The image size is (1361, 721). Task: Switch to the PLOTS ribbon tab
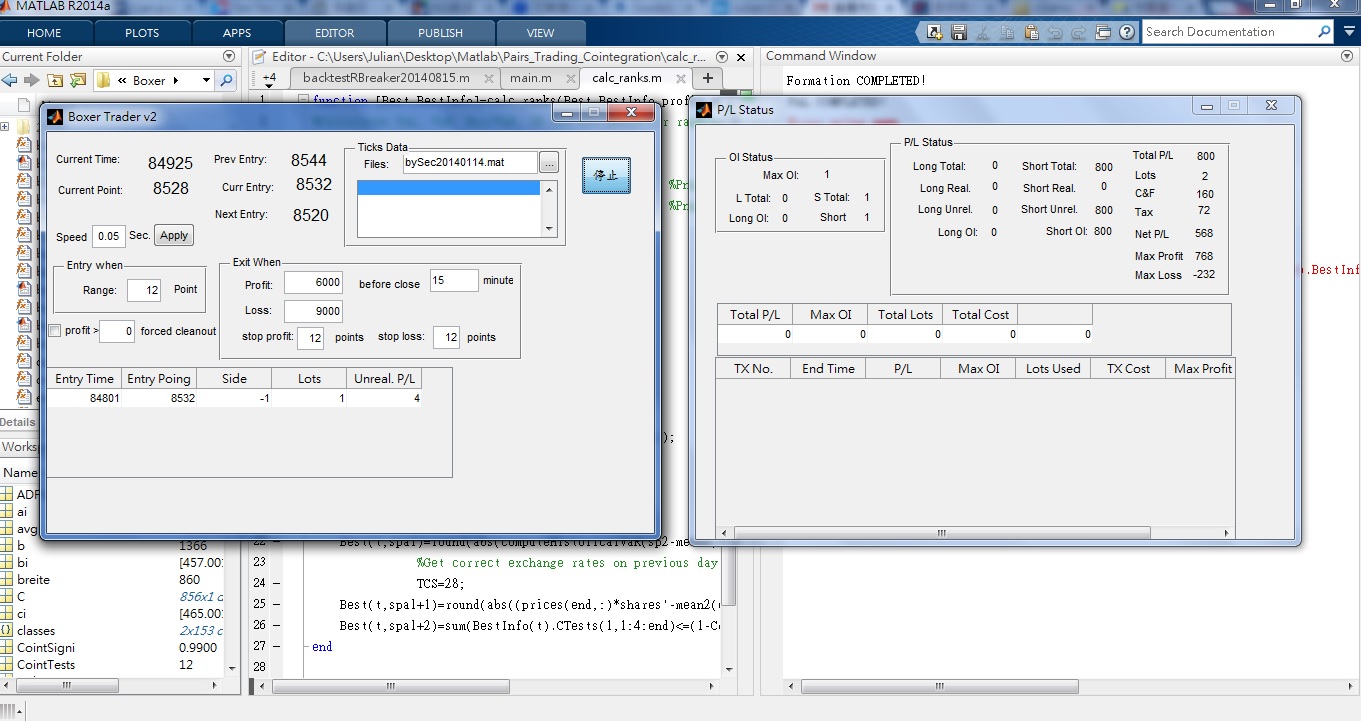click(x=142, y=33)
